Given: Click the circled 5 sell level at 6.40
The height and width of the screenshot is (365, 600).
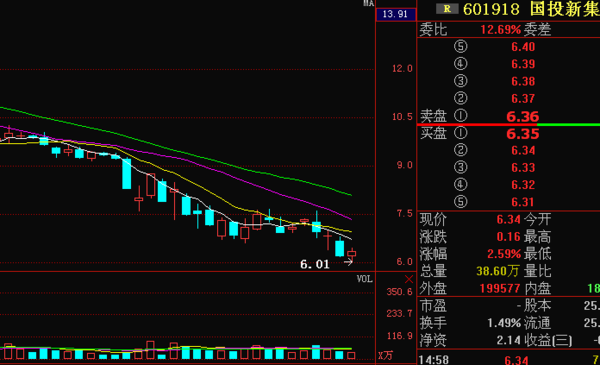Looking at the screenshot, I should pyautogui.click(x=461, y=47).
